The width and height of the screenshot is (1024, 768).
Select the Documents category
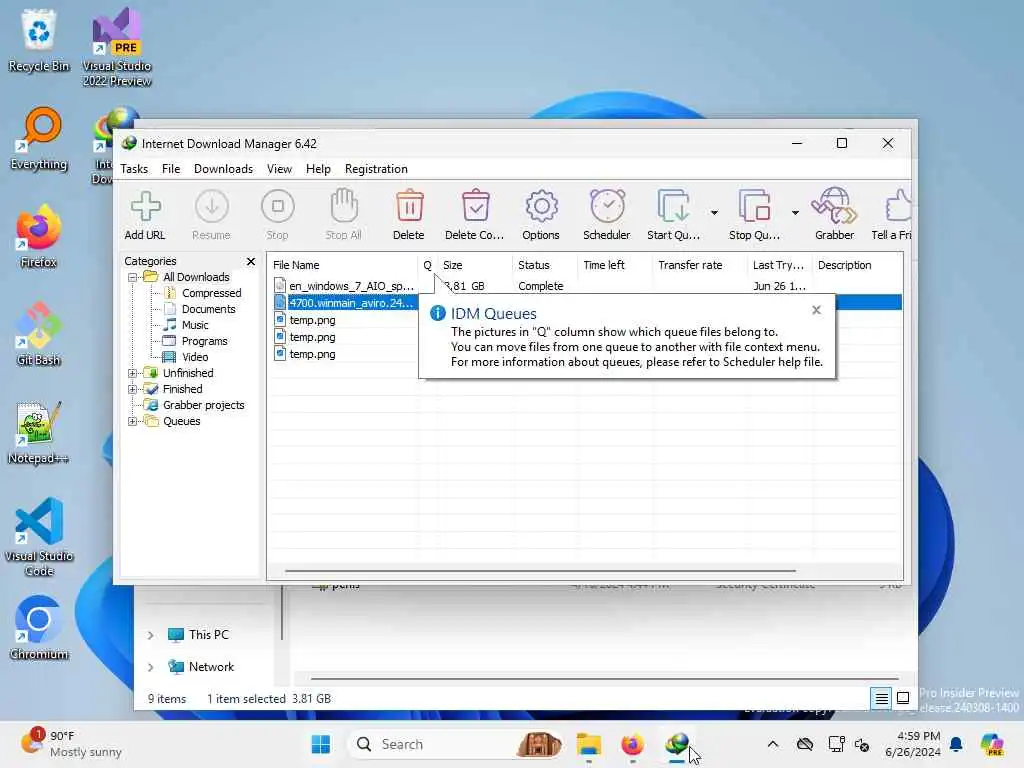(208, 310)
